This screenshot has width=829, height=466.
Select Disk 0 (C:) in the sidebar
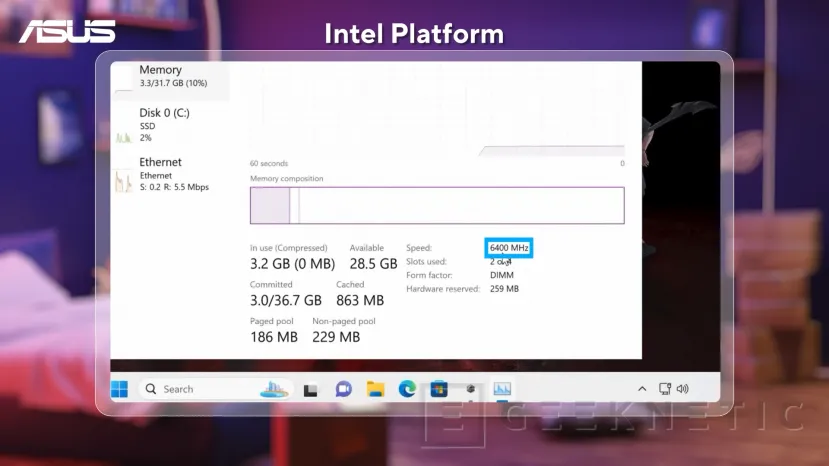tap(171, 125)
